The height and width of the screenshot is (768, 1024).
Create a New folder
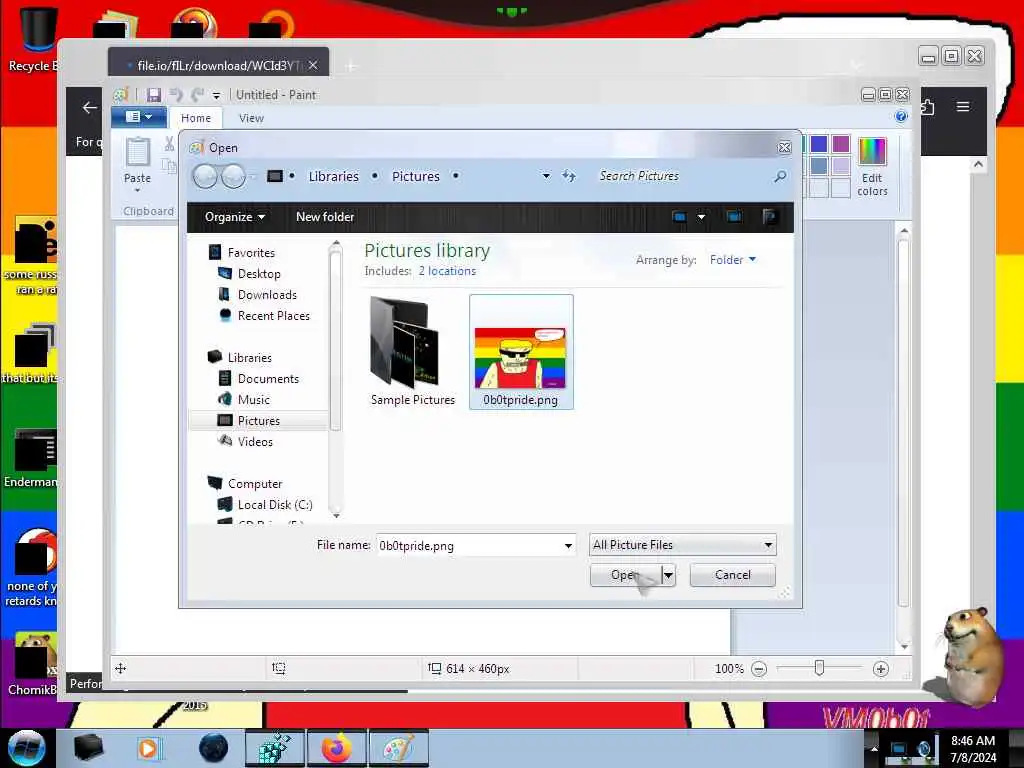[325, 217]
